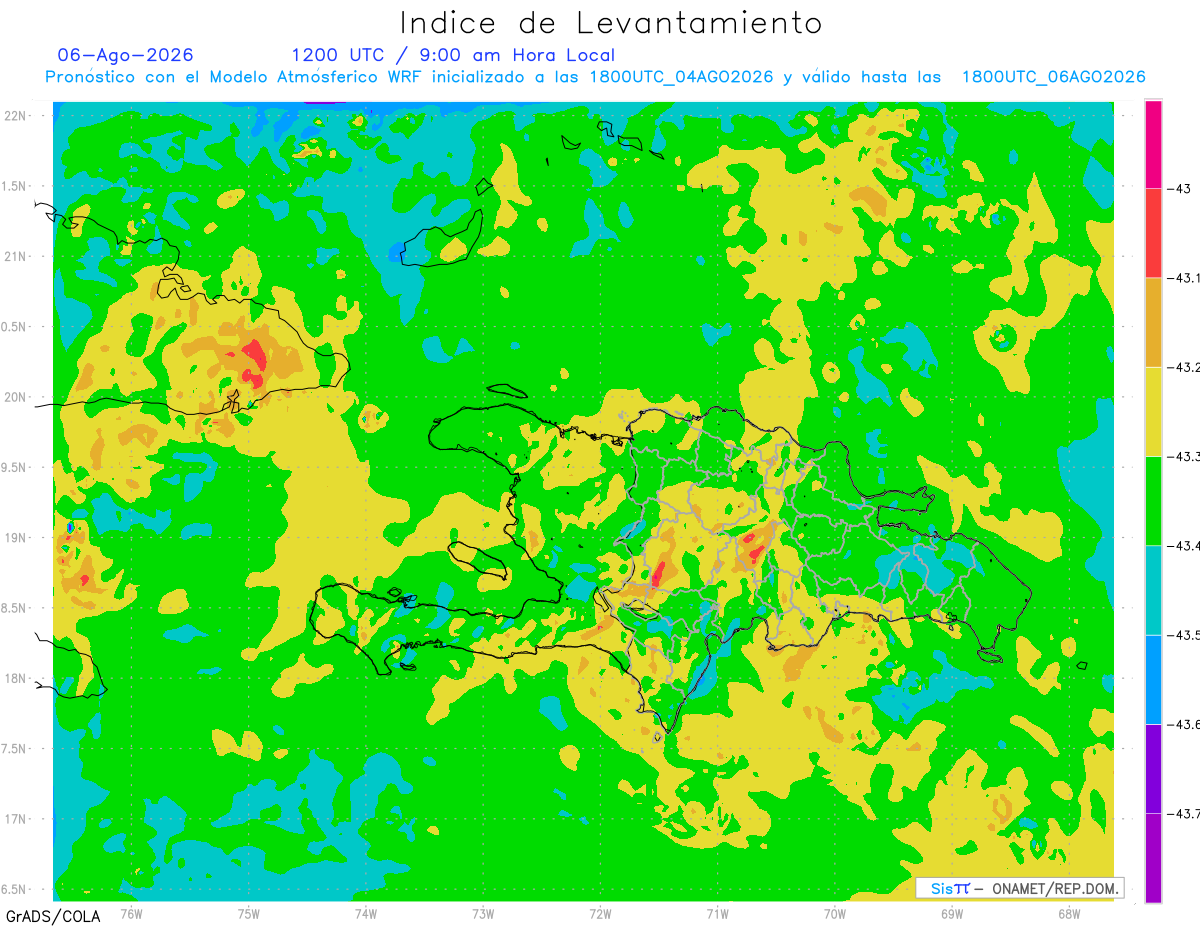Click the map title 'Indice de Levantamiento'
The height and width of the screenshot is (927, 1200).
pyautogui.click(x=610, y=22)
